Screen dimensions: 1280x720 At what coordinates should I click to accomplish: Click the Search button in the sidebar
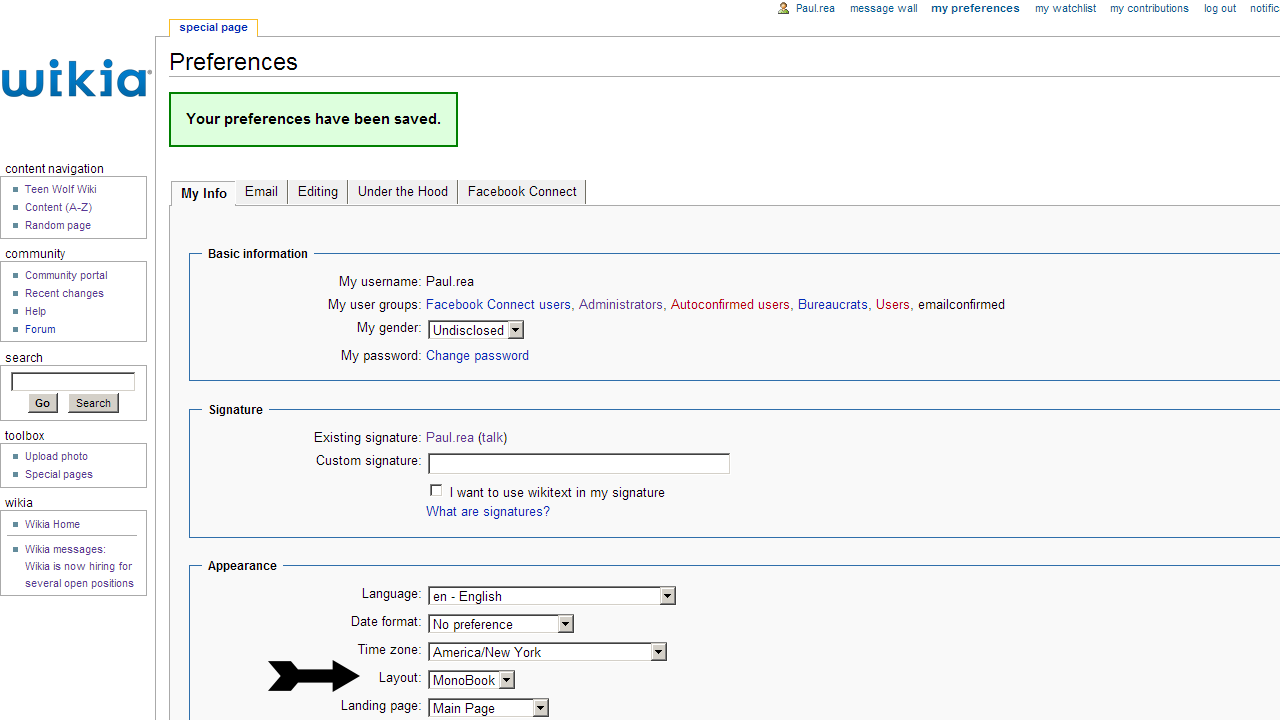93,403
